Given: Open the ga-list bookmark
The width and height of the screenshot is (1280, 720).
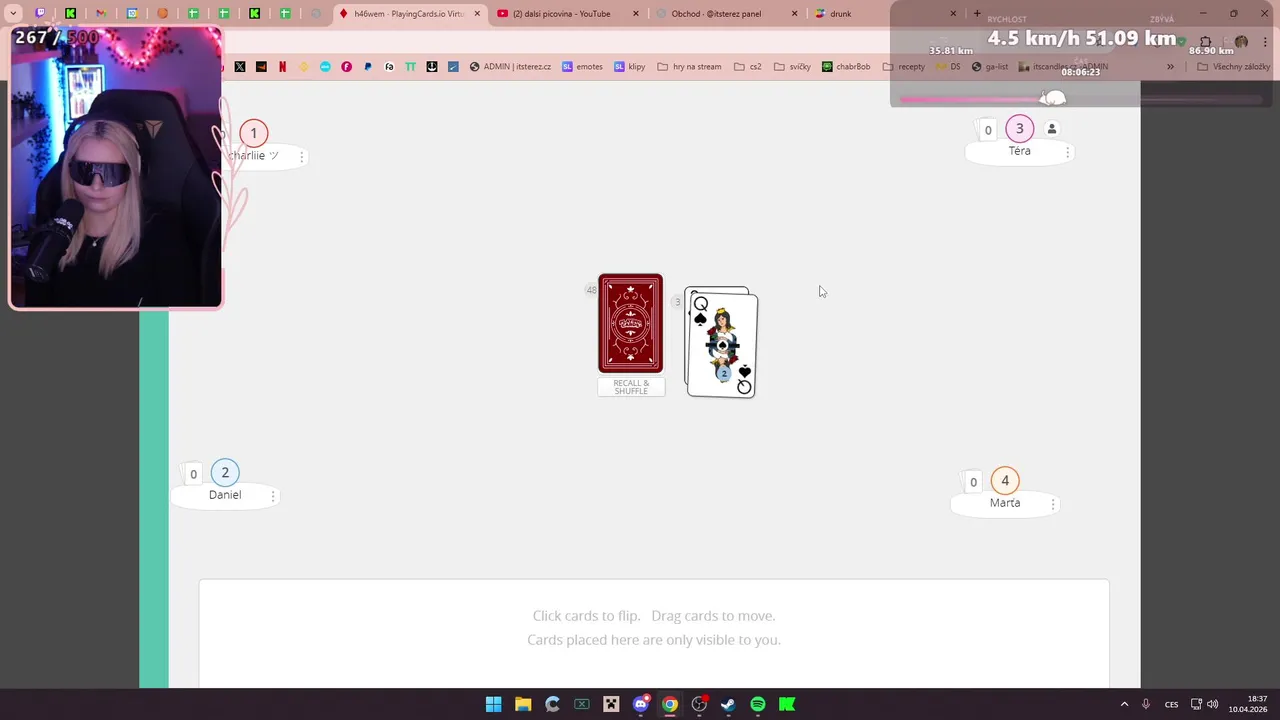Looking at the screenshot, I should [x=990, y=67].
